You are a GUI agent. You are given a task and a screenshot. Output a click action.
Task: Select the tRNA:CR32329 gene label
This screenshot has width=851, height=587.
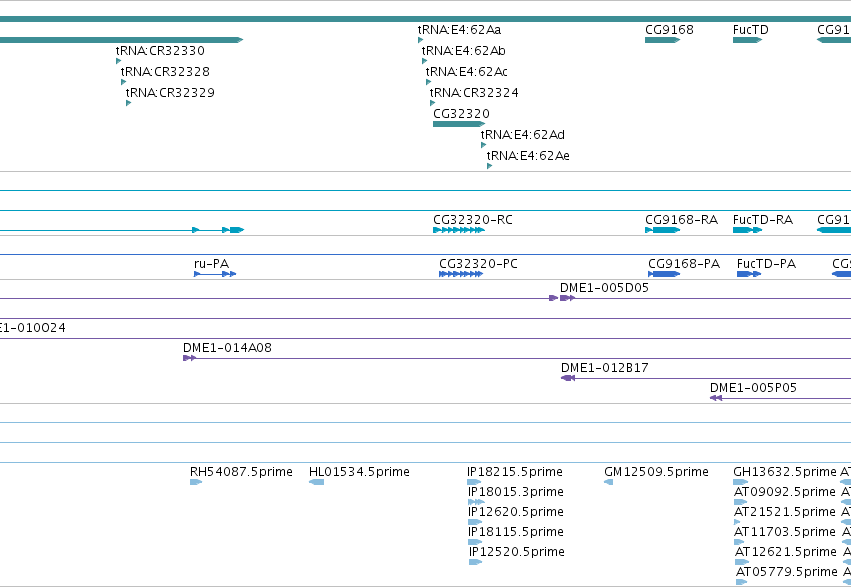[x=170, y=93]
